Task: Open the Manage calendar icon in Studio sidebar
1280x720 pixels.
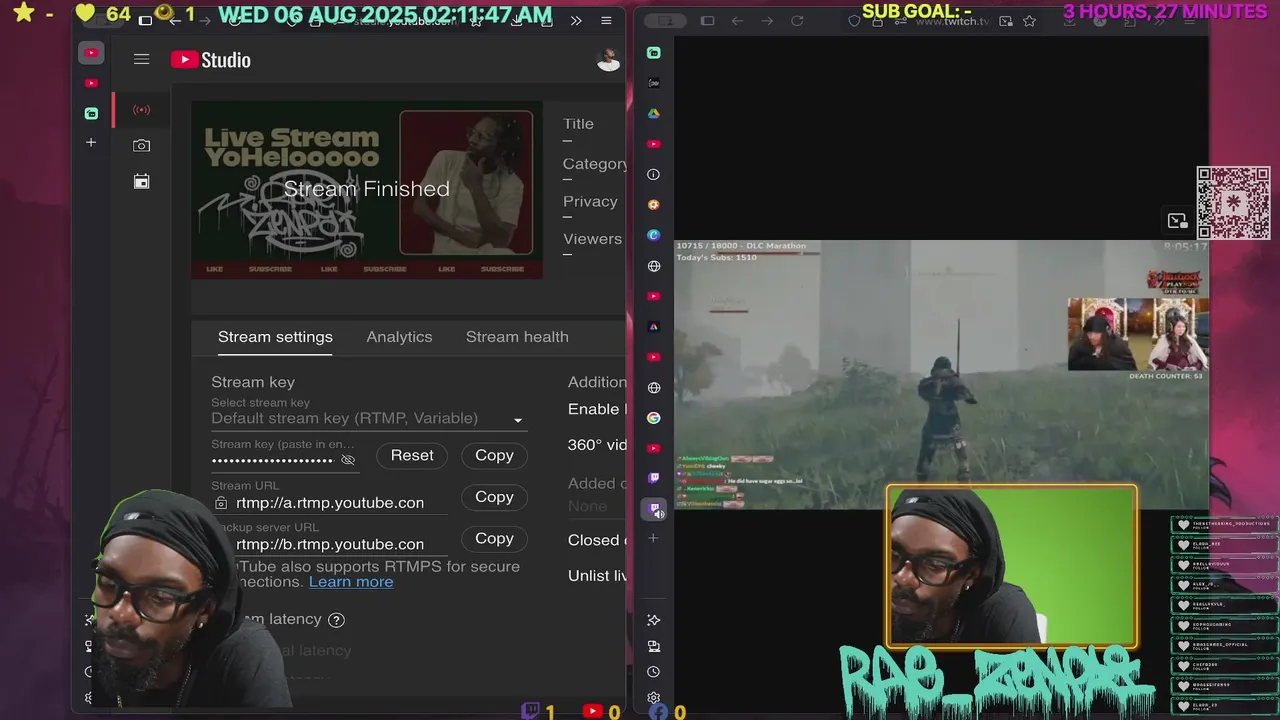Action: [141, 181]
